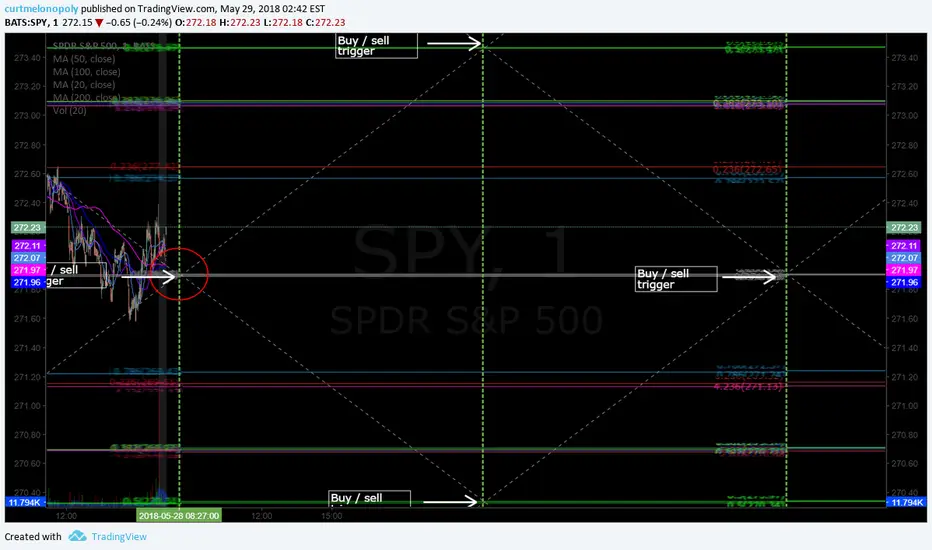Select the 0.236(272.65) Fibonacci level label

pyautogui.click(x=747, y=169)
